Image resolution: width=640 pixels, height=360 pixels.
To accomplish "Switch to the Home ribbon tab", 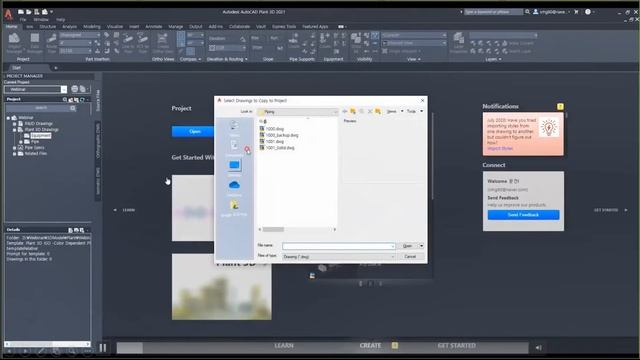I will [11, 27].
